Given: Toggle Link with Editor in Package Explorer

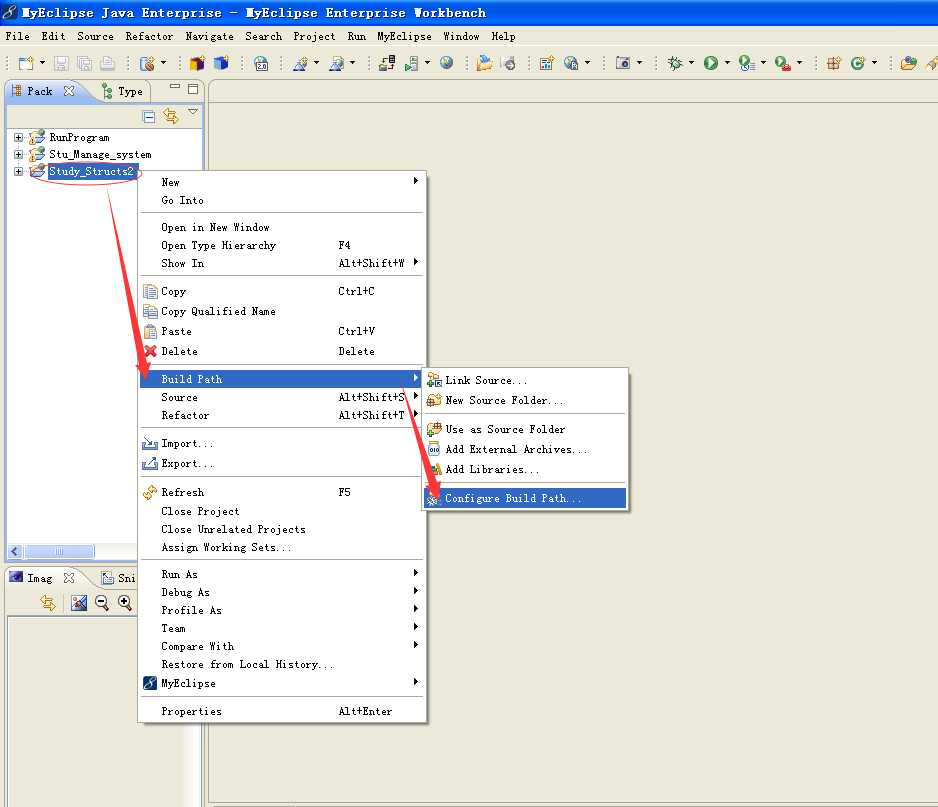Looking at the screenshot, I should (171, 116).
